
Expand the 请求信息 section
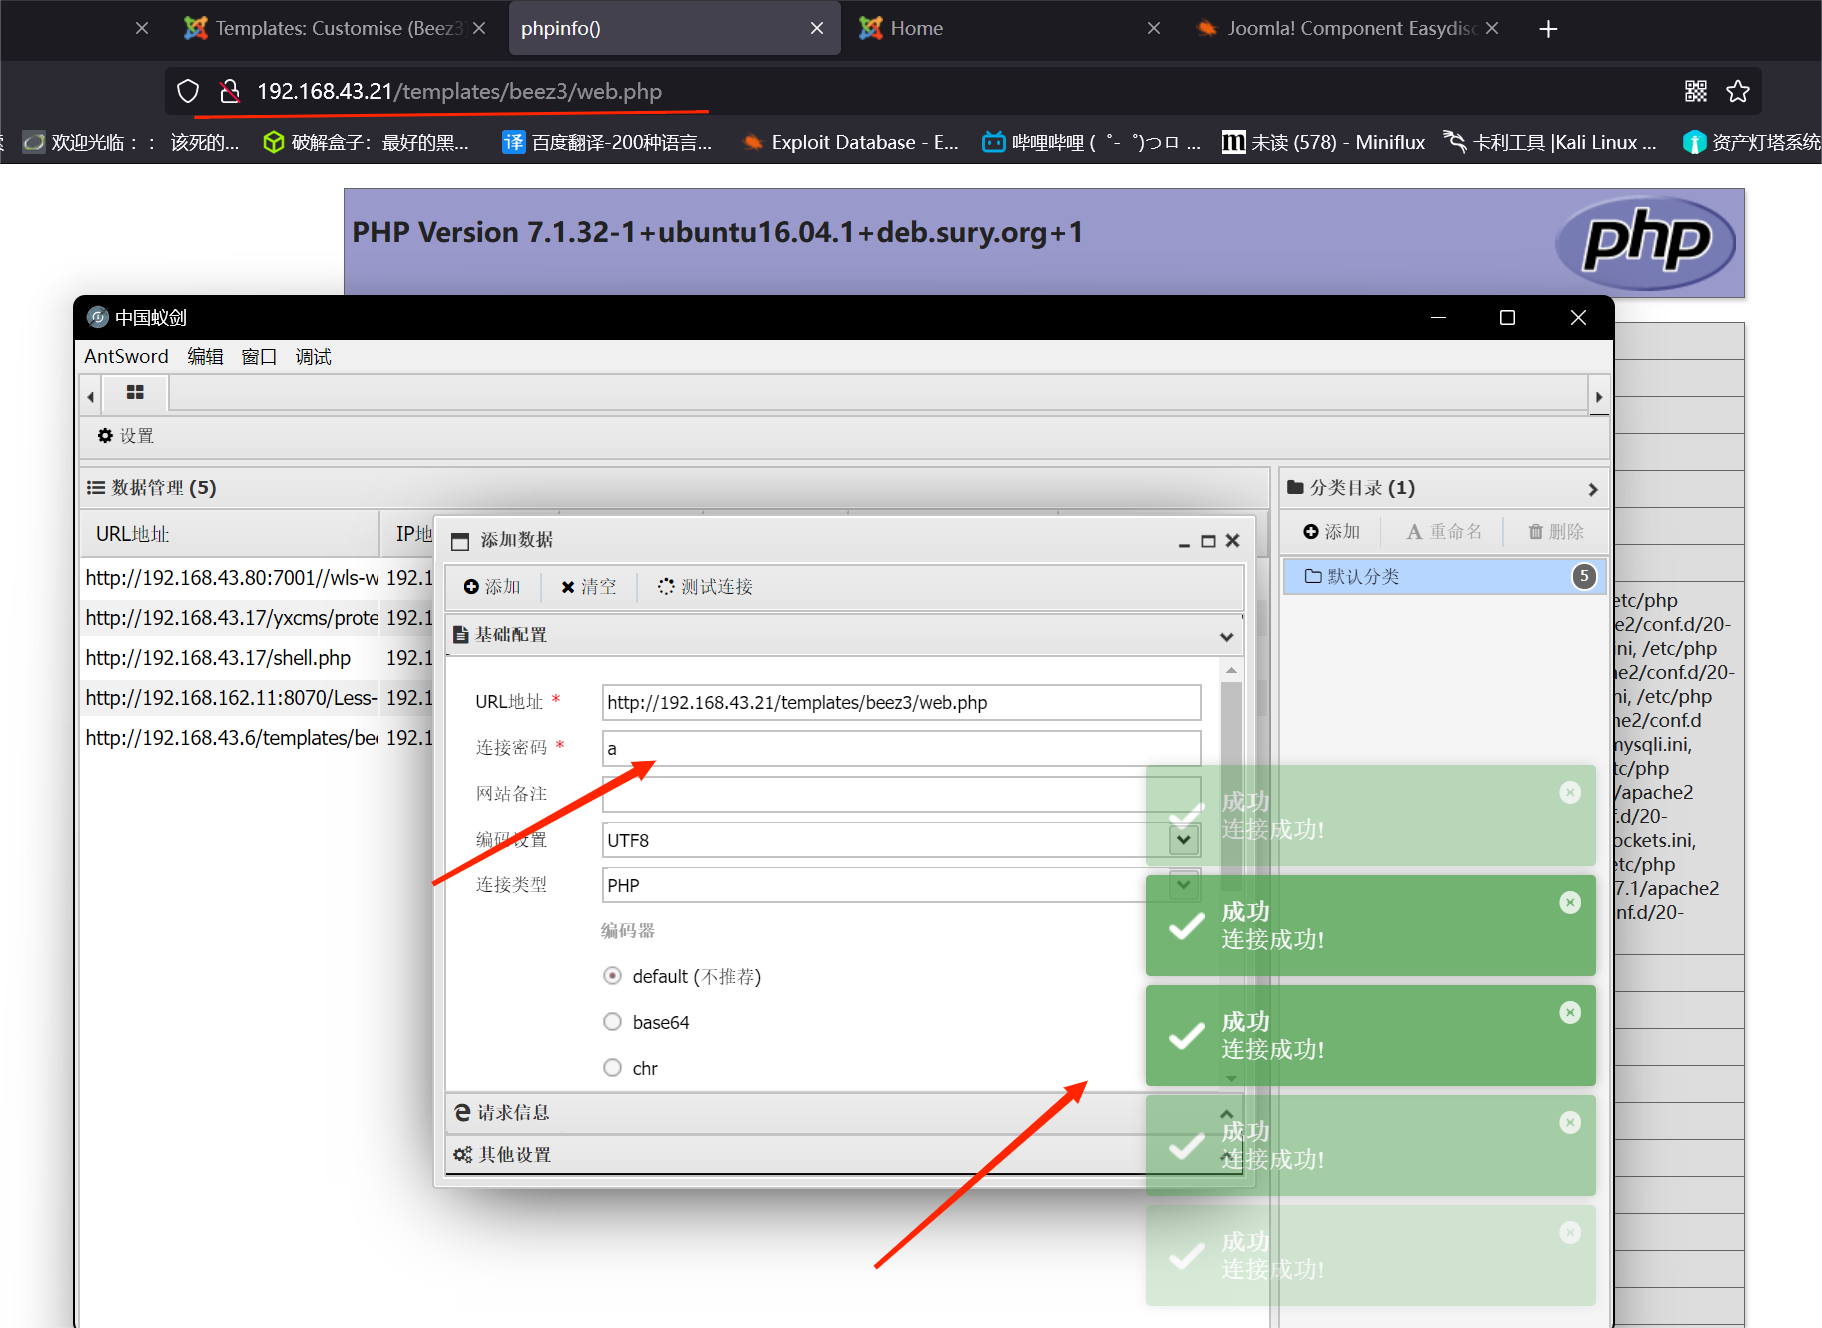(844, 1113)
